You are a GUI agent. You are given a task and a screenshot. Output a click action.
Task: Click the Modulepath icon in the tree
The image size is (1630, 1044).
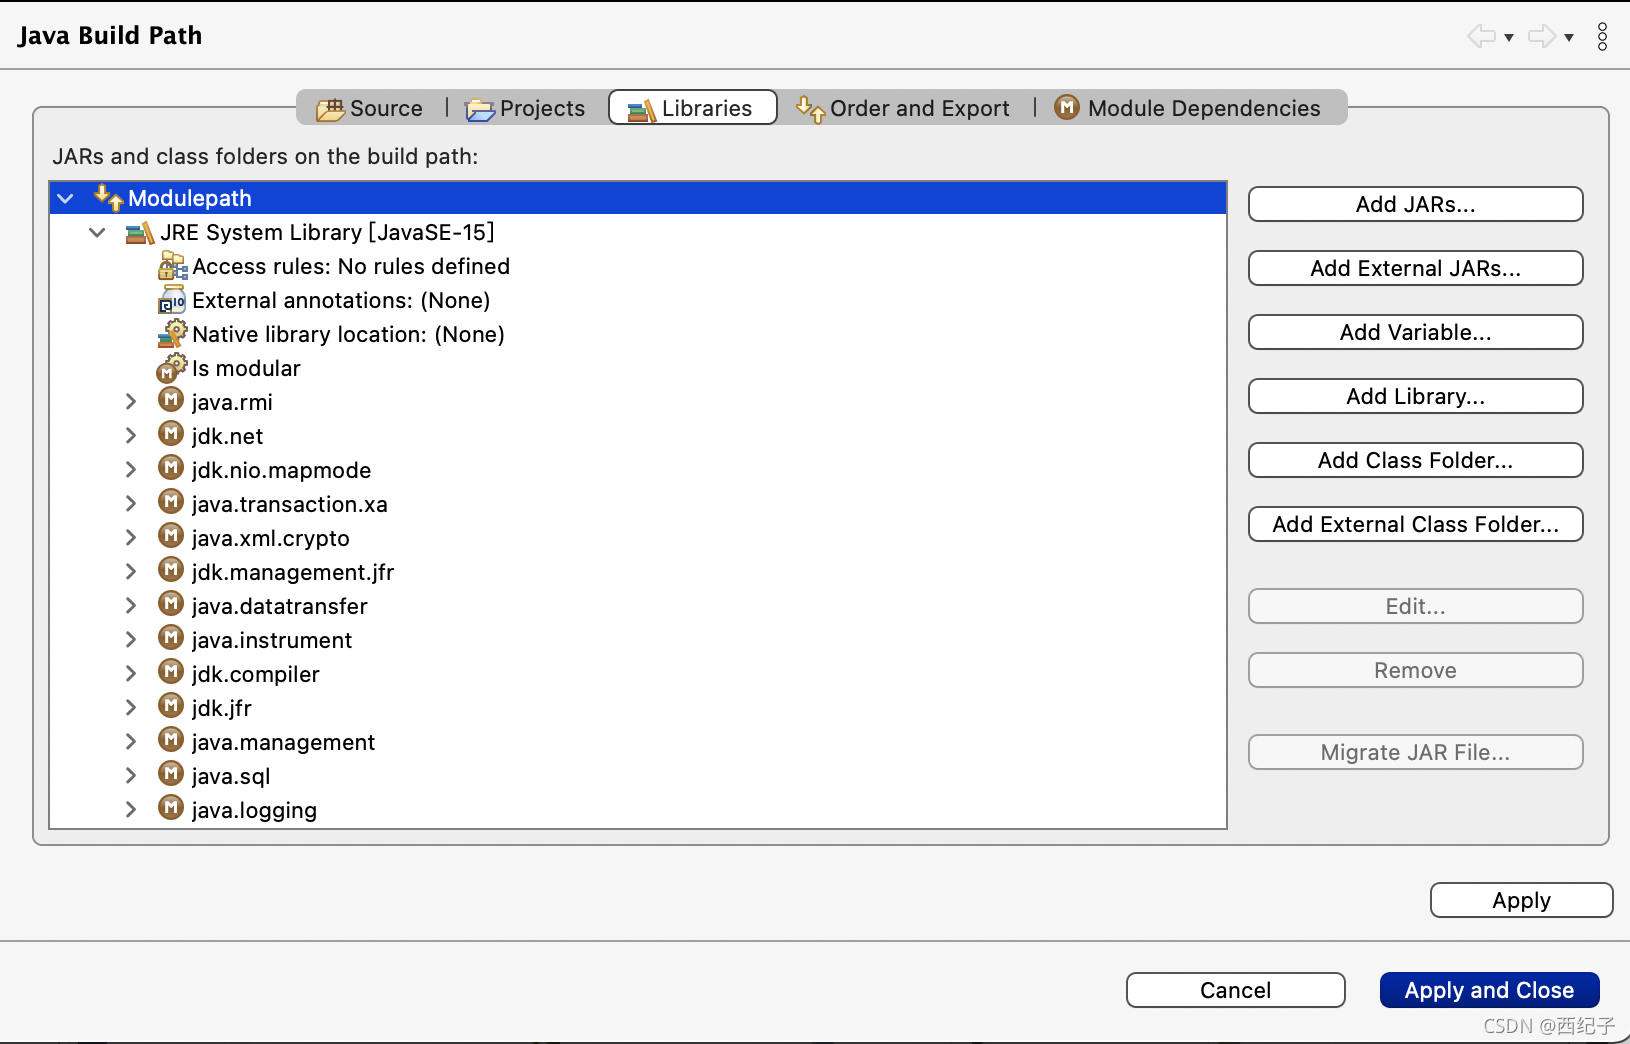pos(108,197)
